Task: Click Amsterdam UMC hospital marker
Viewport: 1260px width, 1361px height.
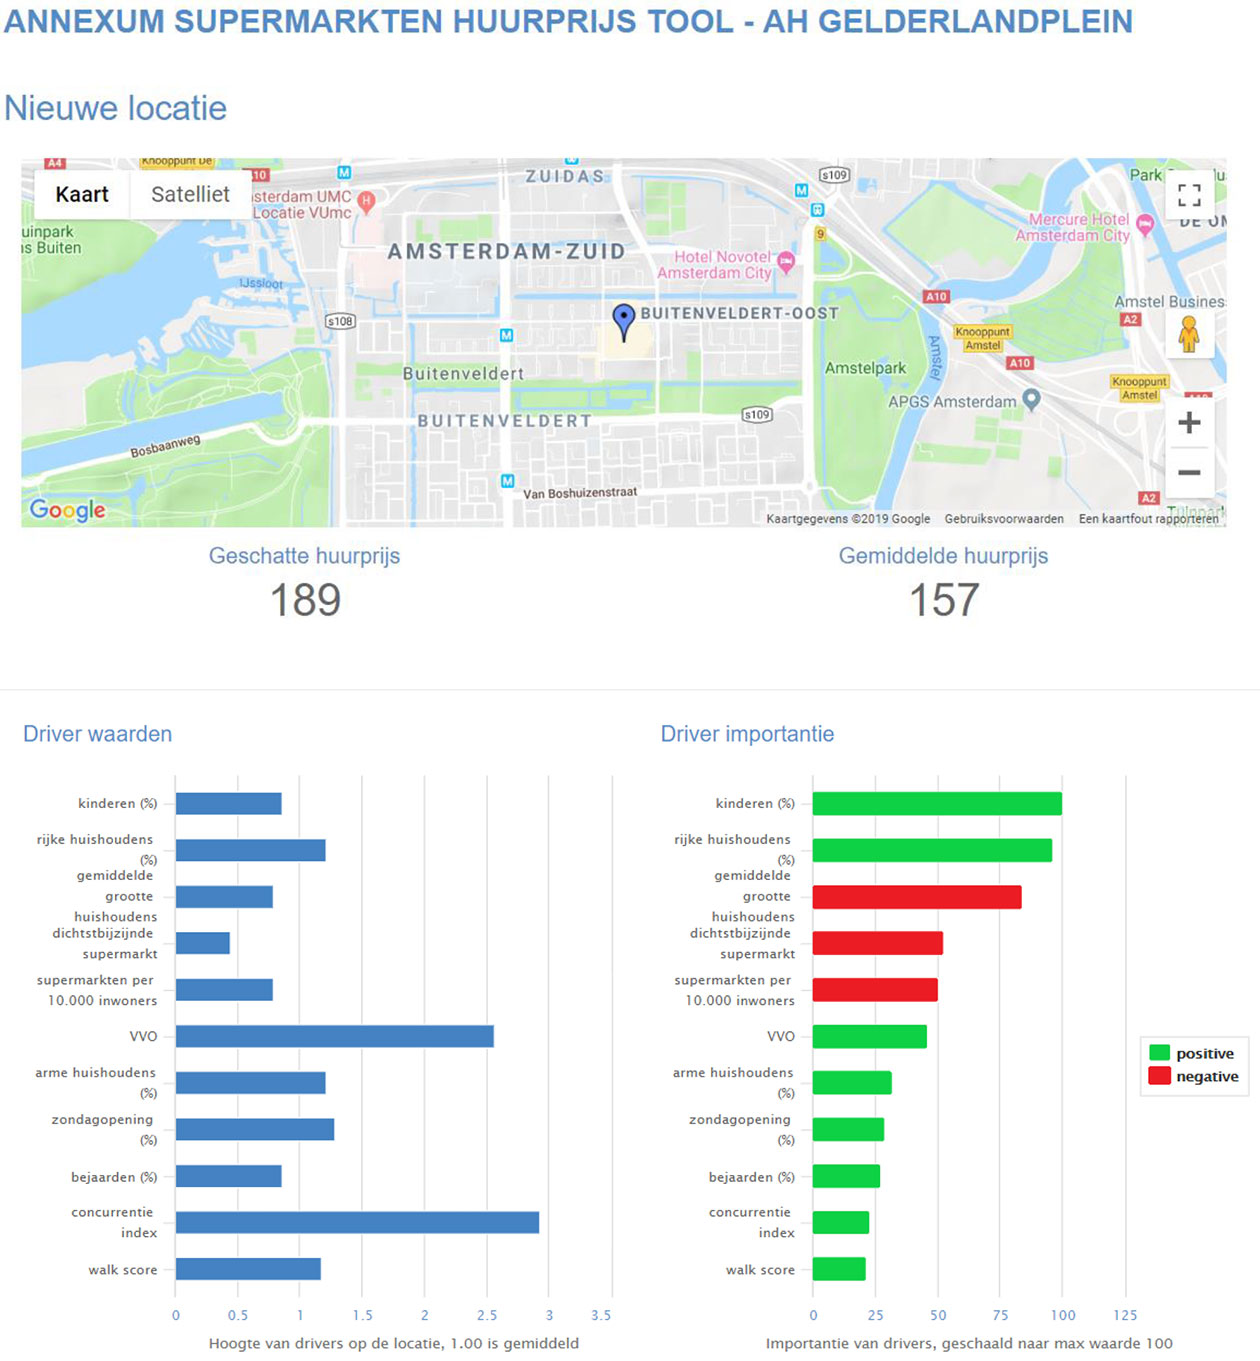Action: click(x=366, y=201)
